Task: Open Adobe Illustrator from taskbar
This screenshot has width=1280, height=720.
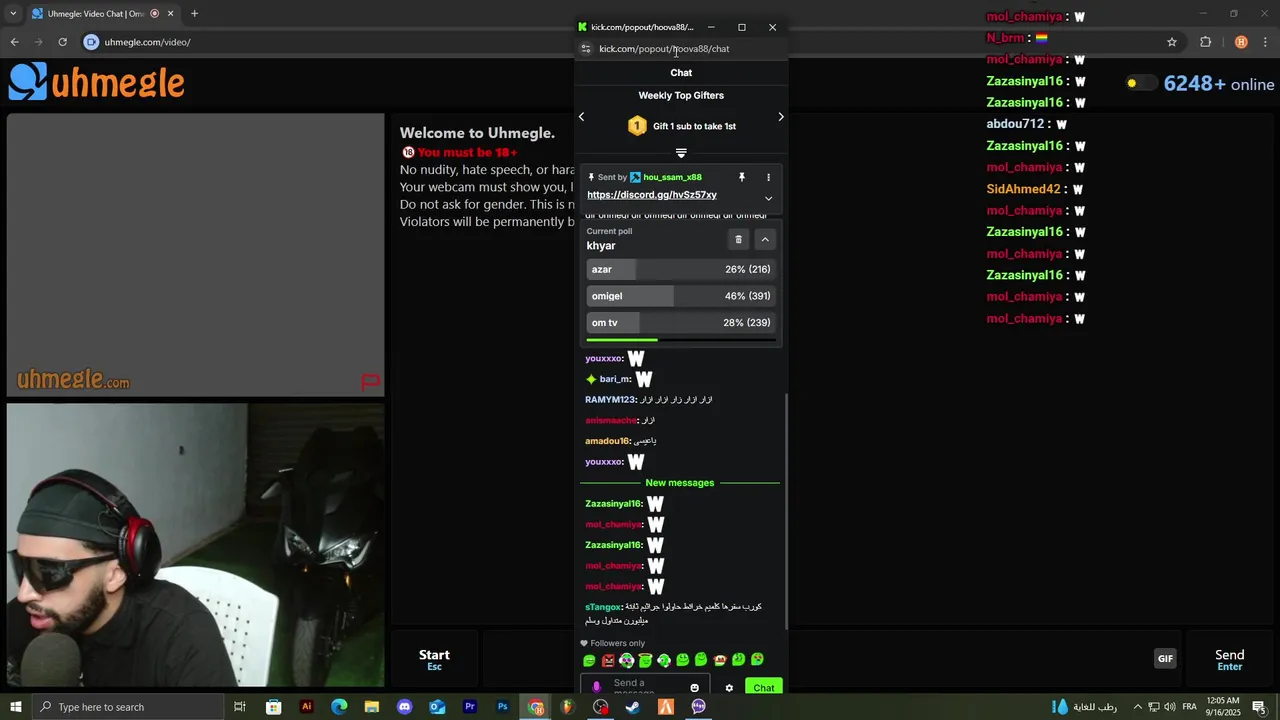Action: tap(307, 707)
